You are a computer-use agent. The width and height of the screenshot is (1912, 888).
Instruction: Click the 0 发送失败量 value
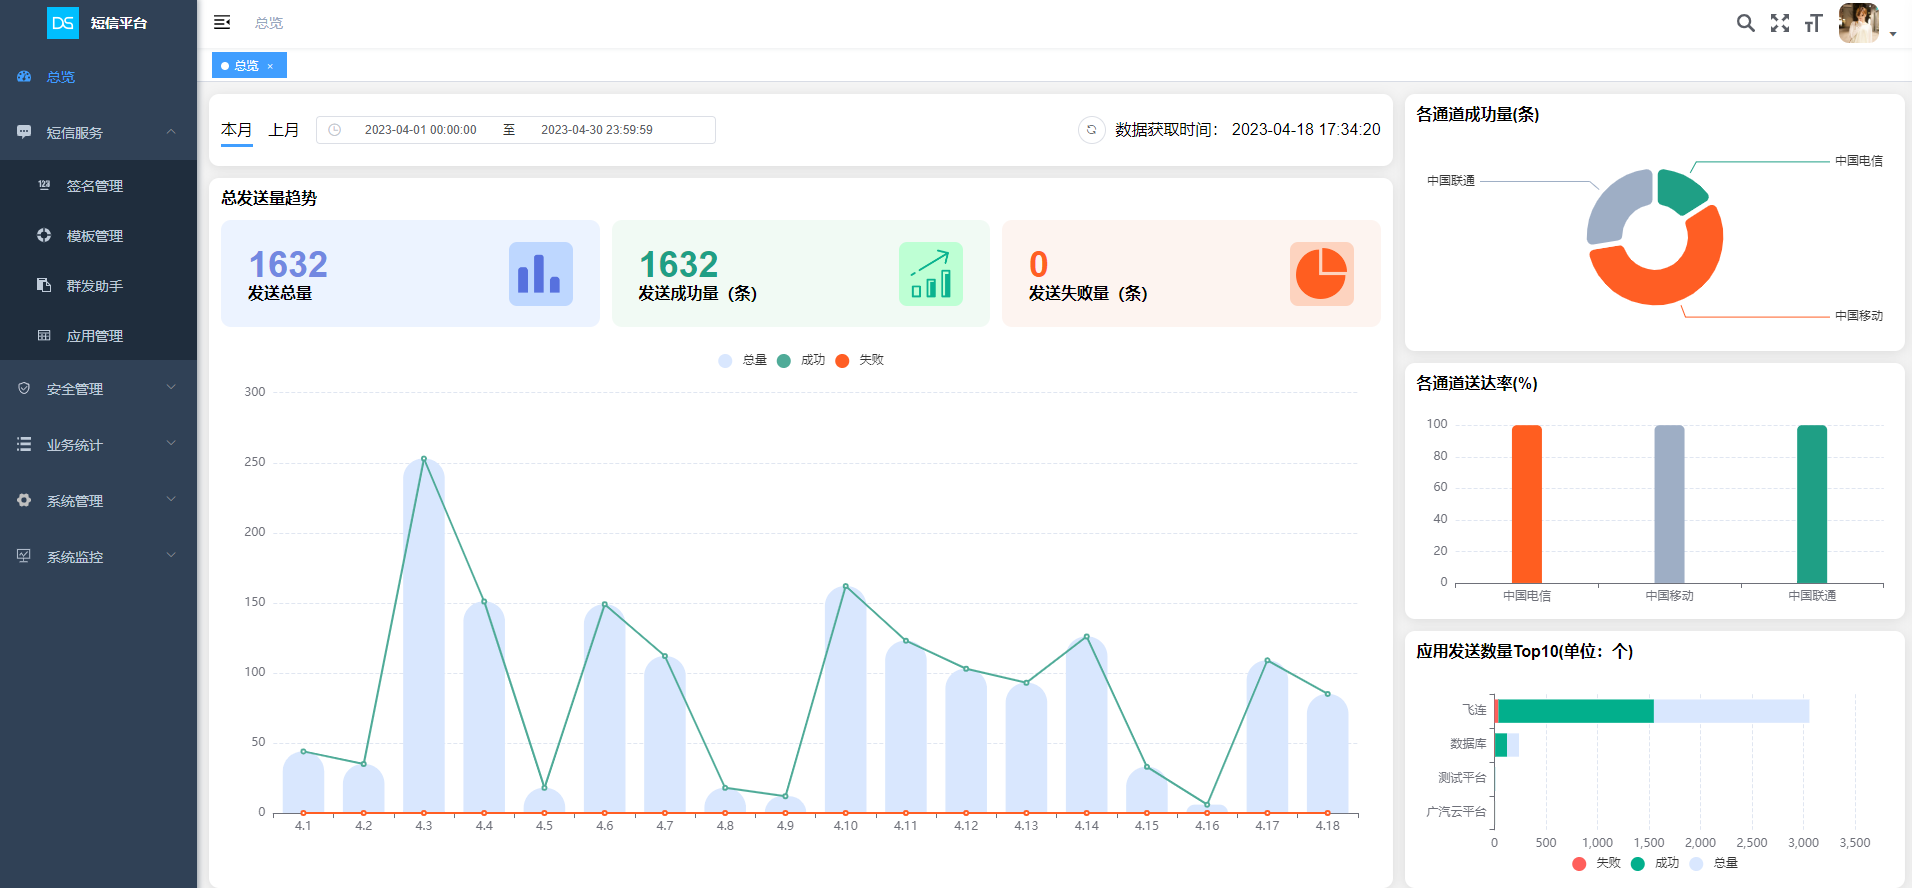pos(1039,264)
